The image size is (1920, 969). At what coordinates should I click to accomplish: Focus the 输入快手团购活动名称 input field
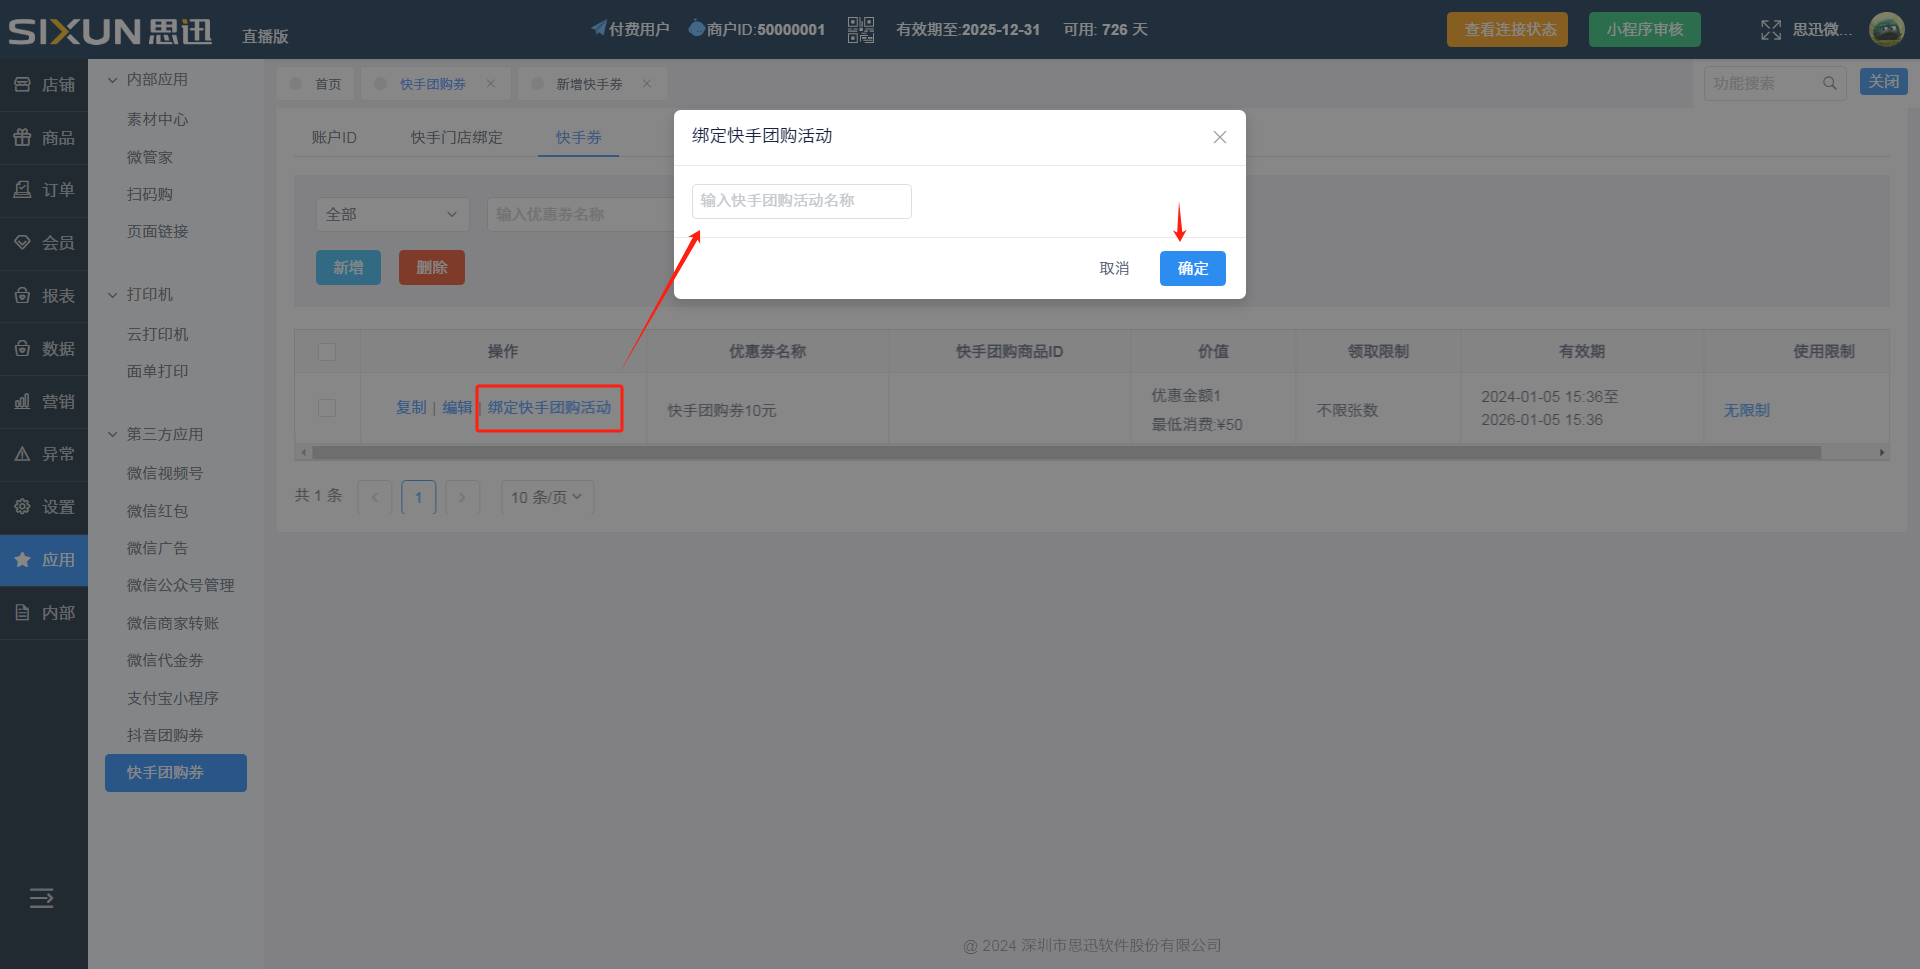click(802, 201)
